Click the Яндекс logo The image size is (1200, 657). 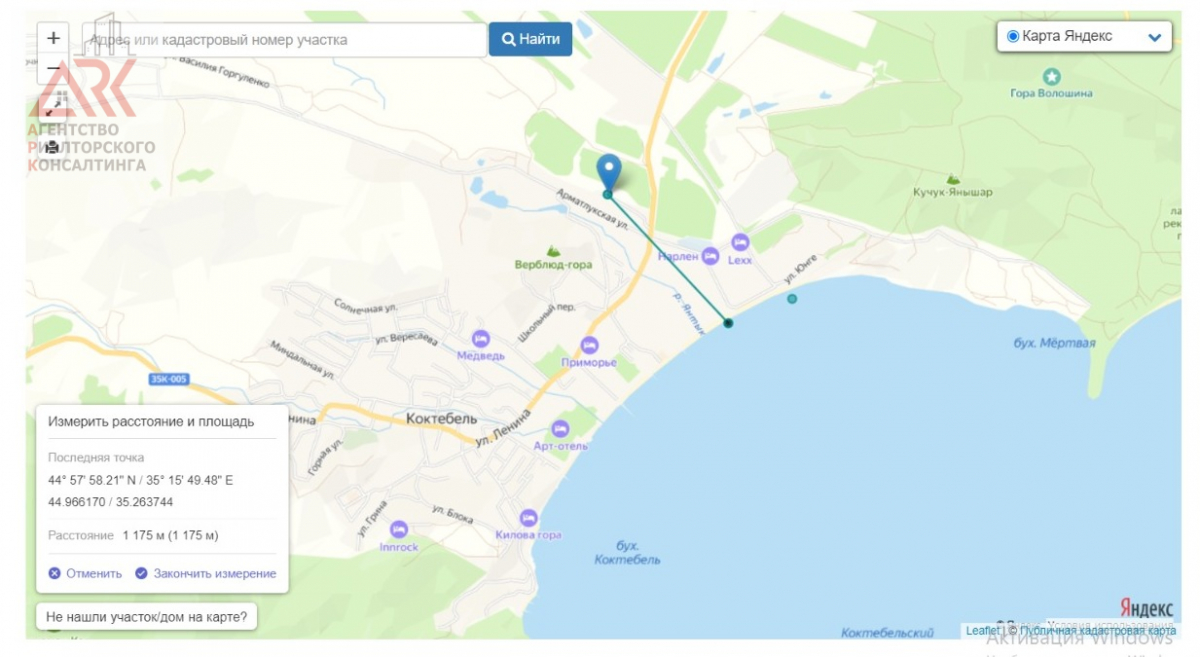tap(1146, 609)
